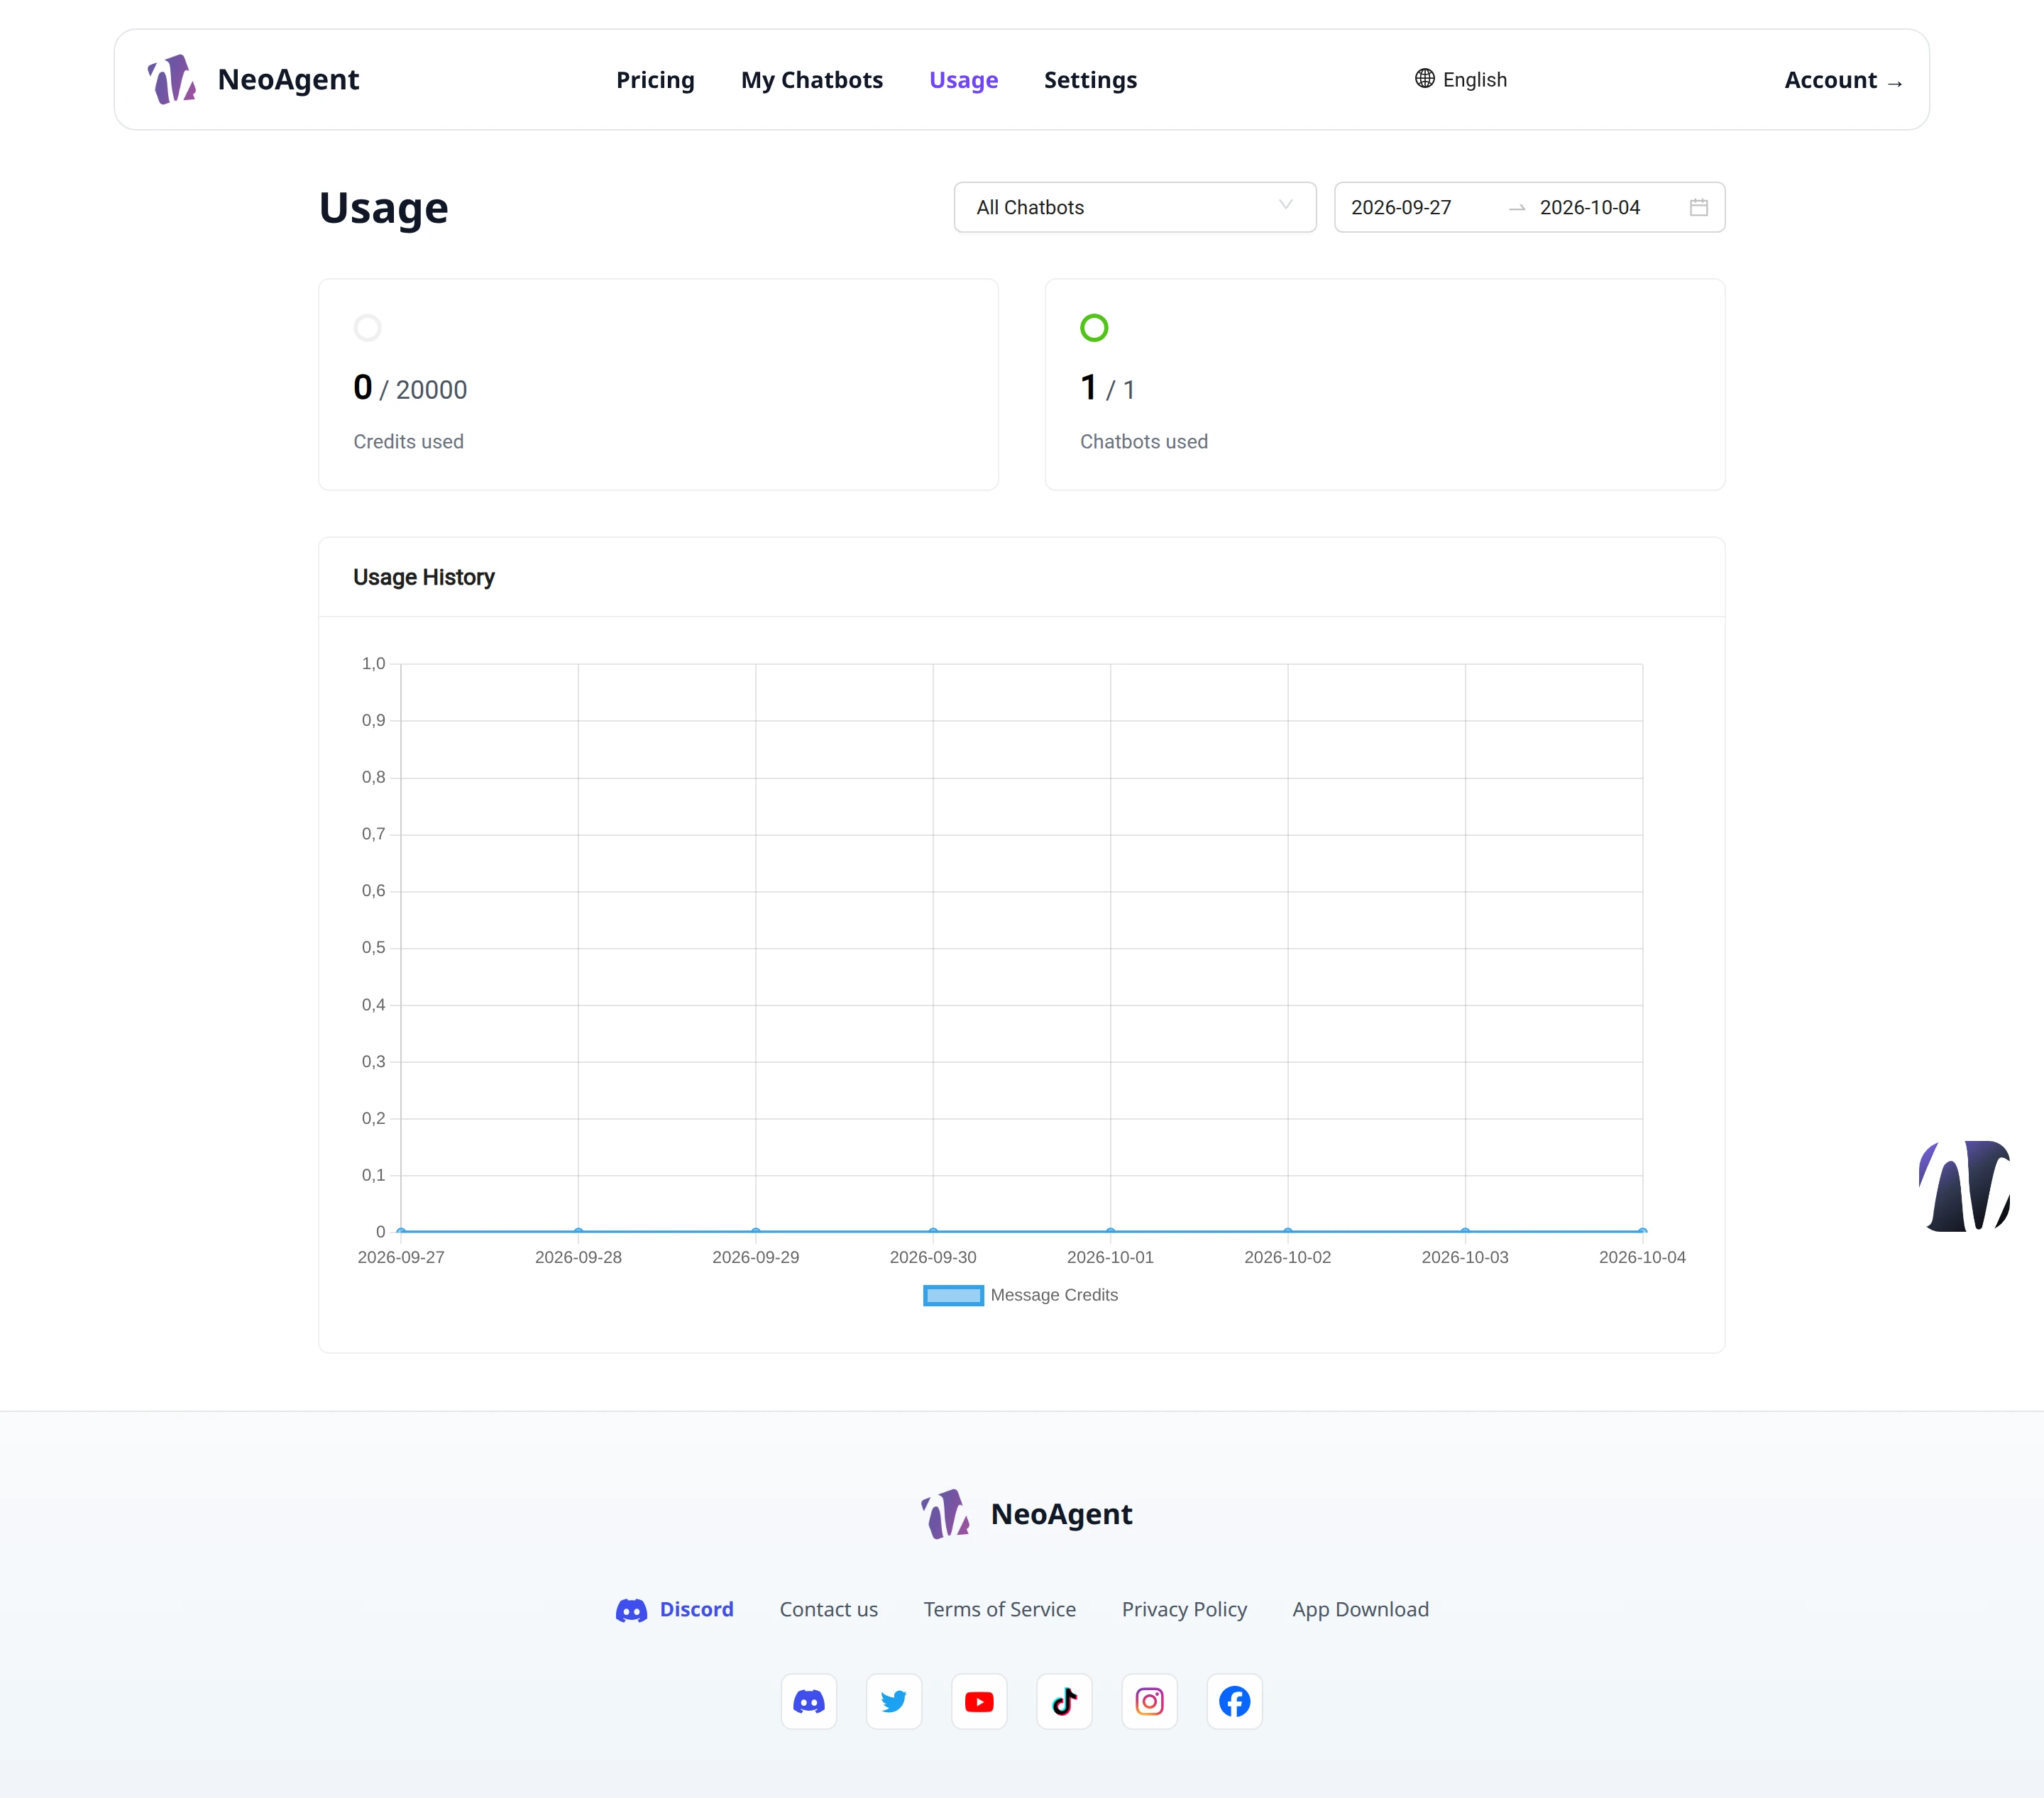This screenshot has height=1798, width=2044.
Task: Open the Twitter social button
Action: coord(893,1701)
